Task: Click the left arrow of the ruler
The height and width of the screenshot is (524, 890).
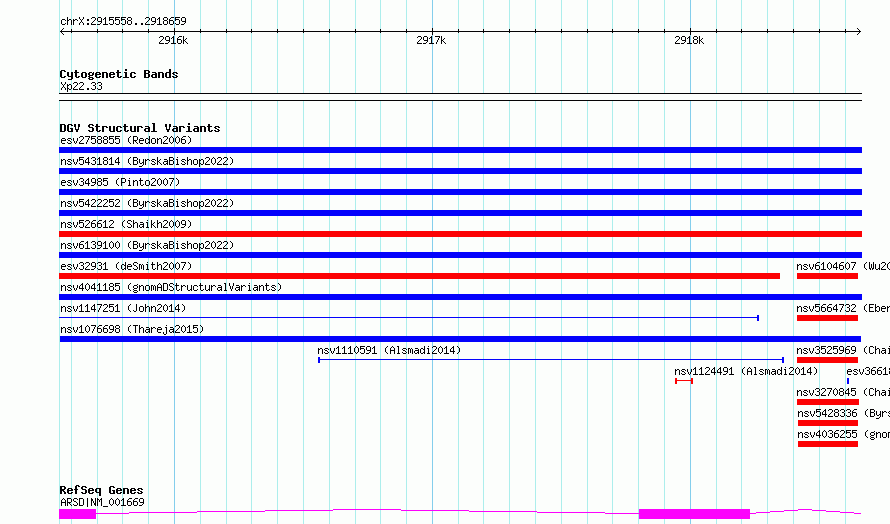Action: [63, 31]
